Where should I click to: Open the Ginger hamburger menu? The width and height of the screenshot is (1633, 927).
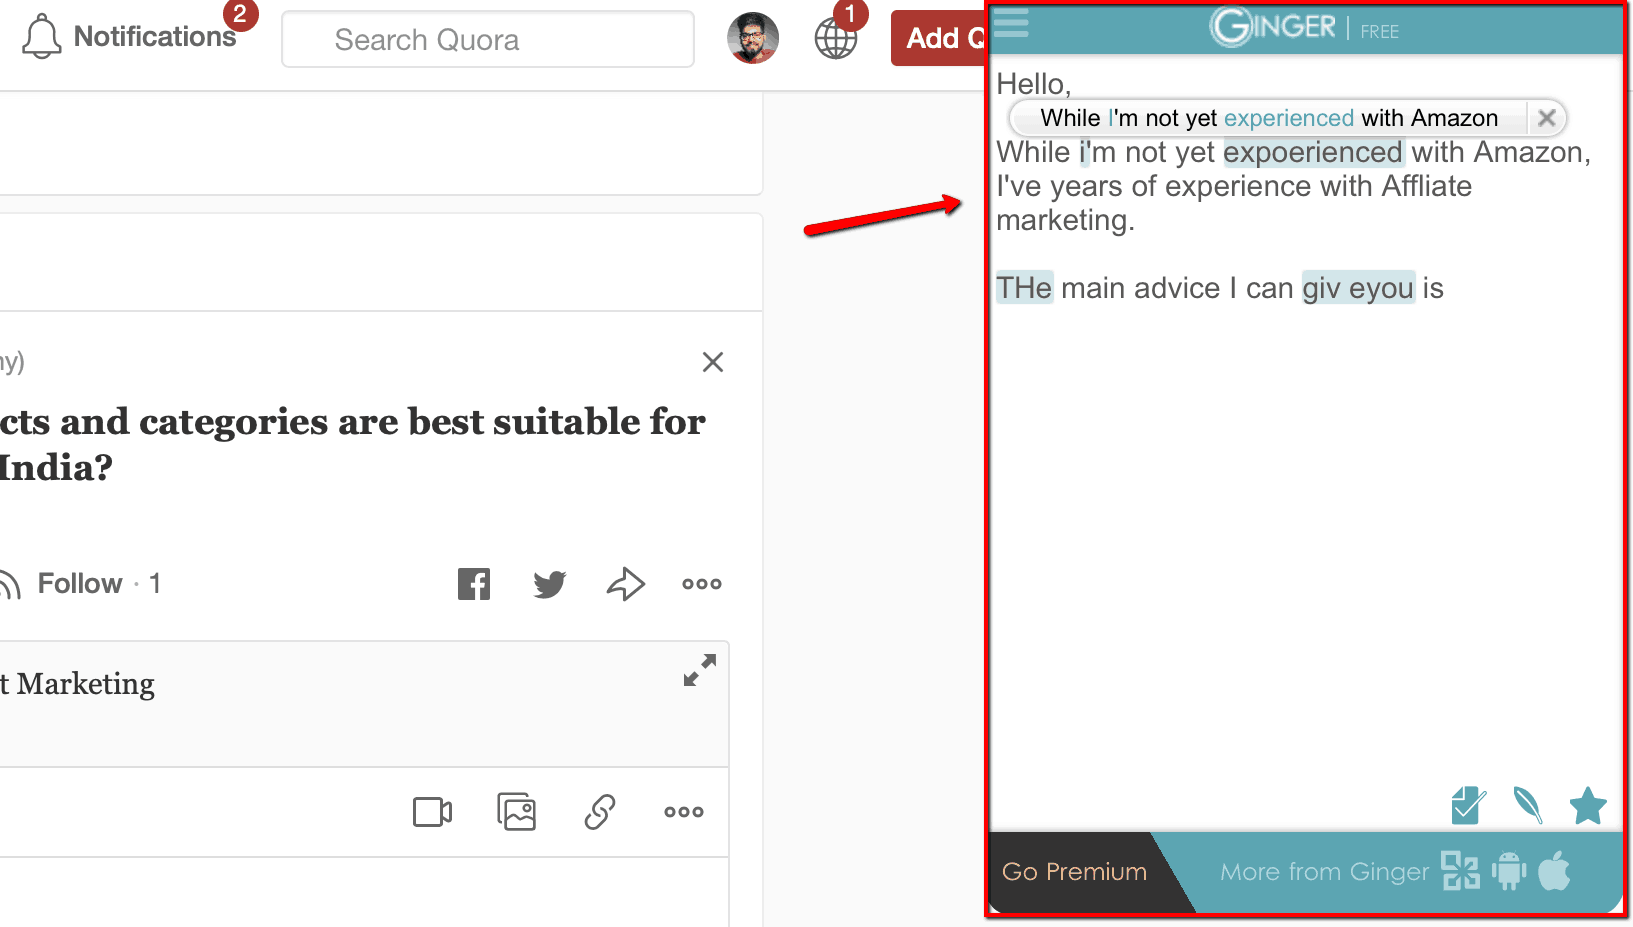1011,23
